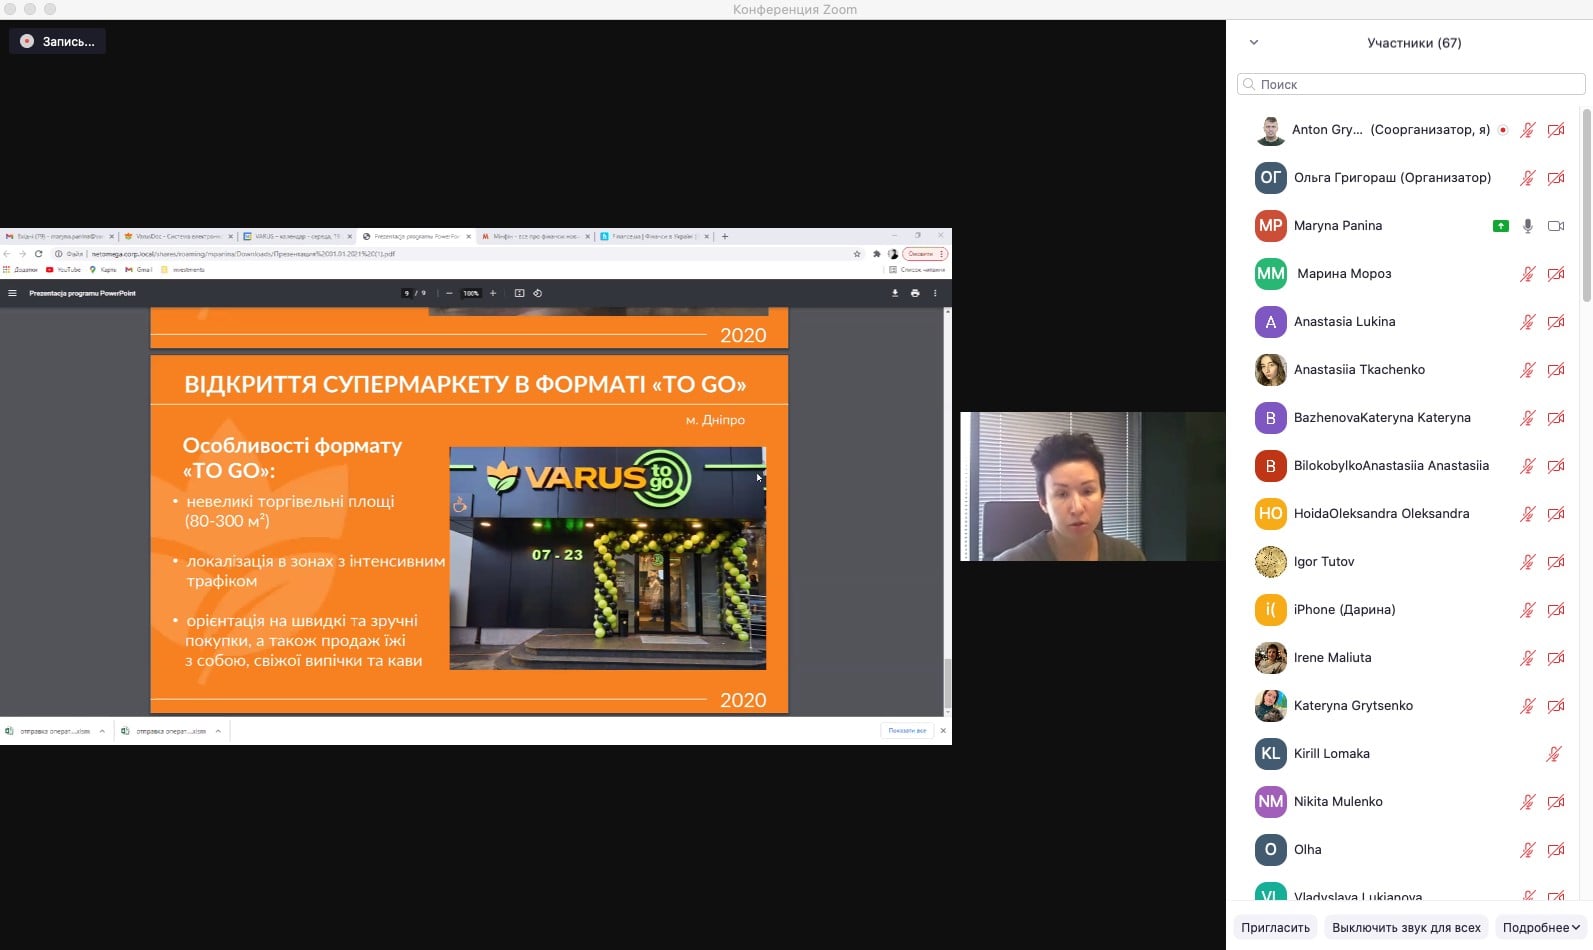Click the Пригласить button

click(x=1275, y=927)
